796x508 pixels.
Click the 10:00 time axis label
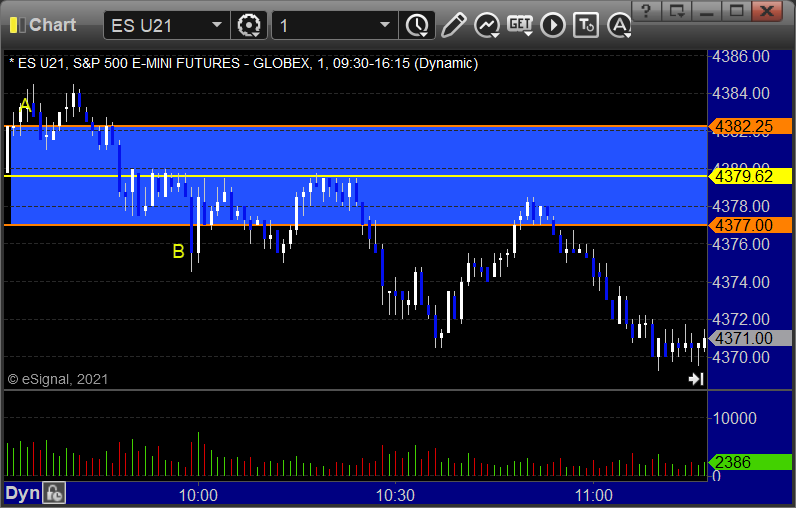pos(198,495)
